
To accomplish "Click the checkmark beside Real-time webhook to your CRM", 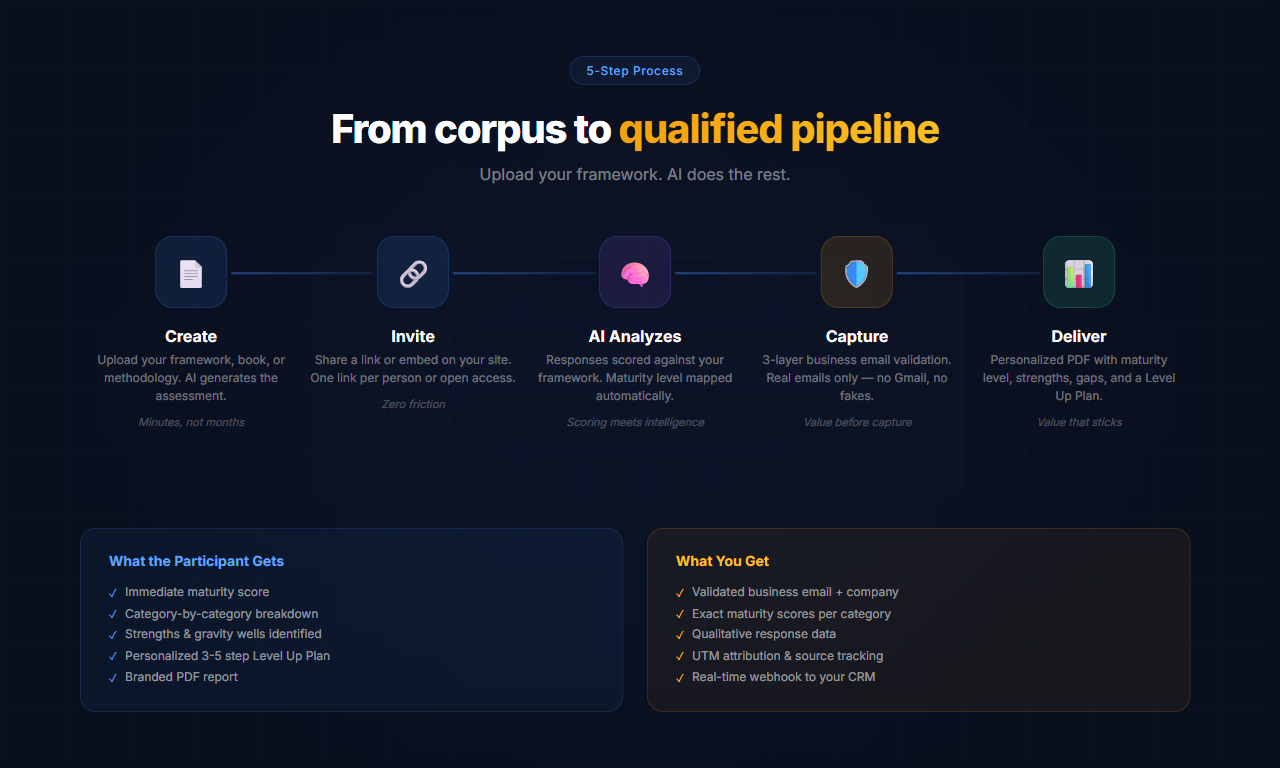I will click(680, 677).
